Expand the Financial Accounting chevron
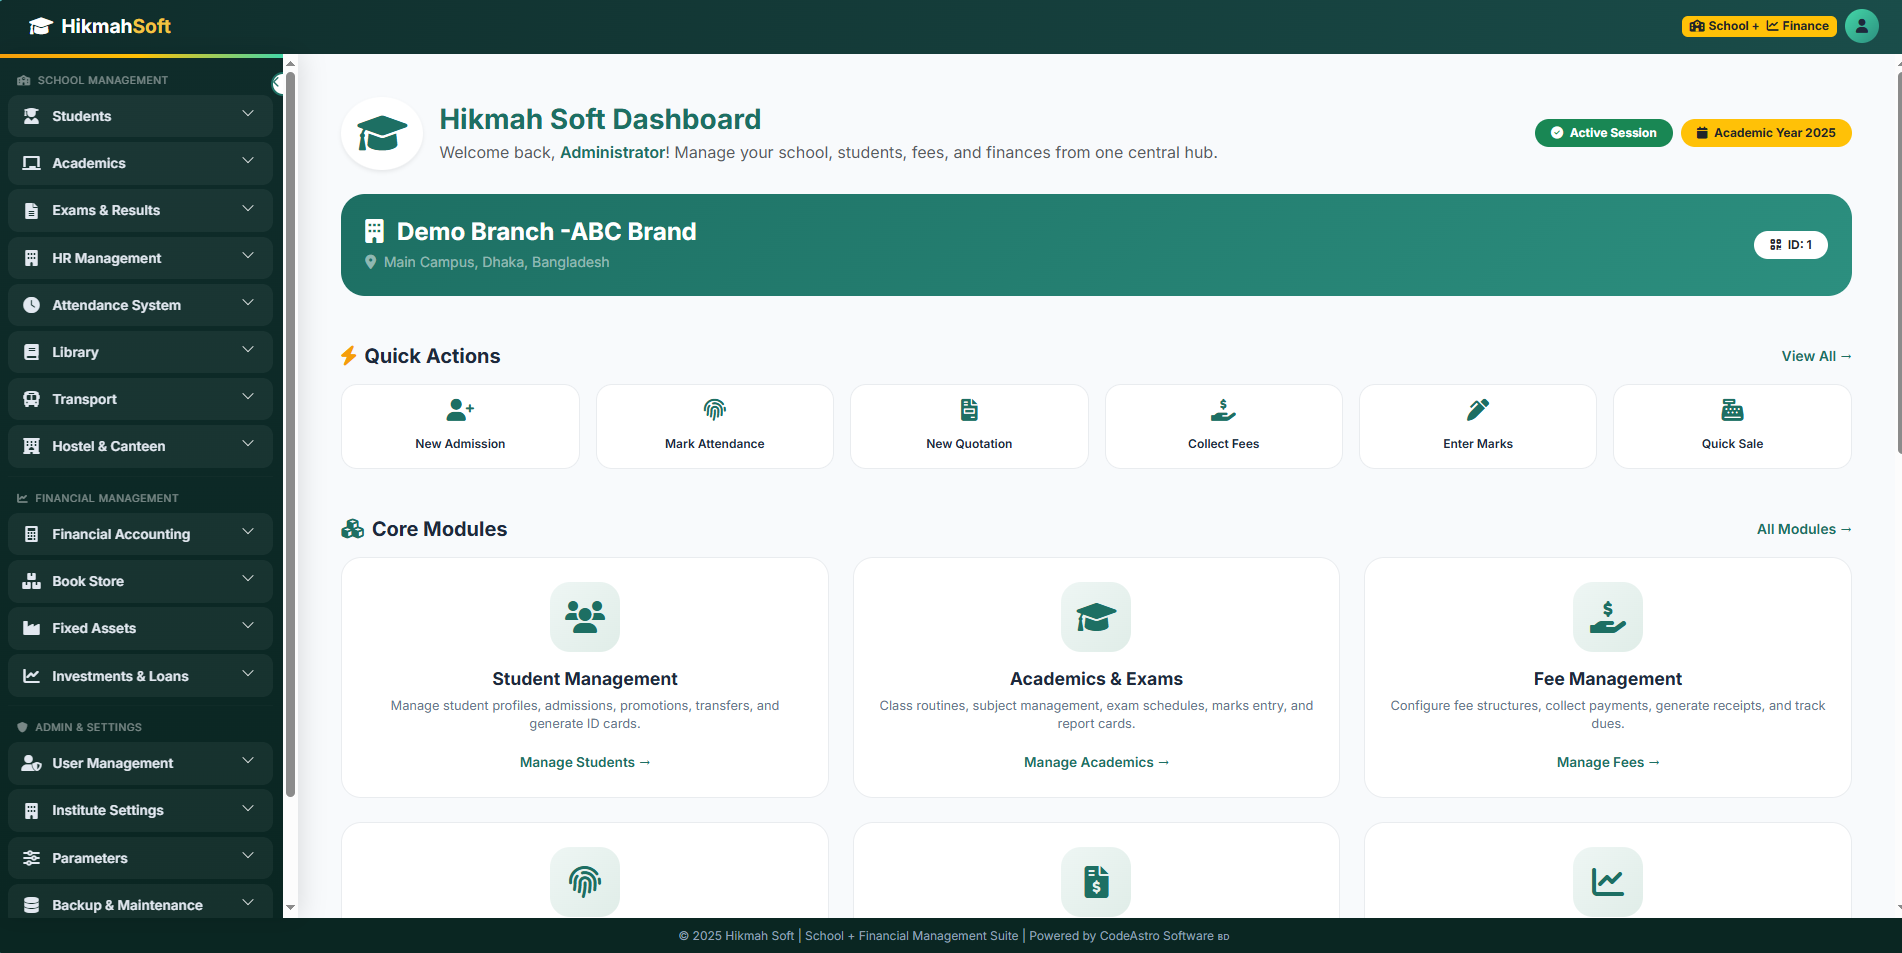Screen dimensions: 1902x953 pyautogui.click(x=248, y=533)
